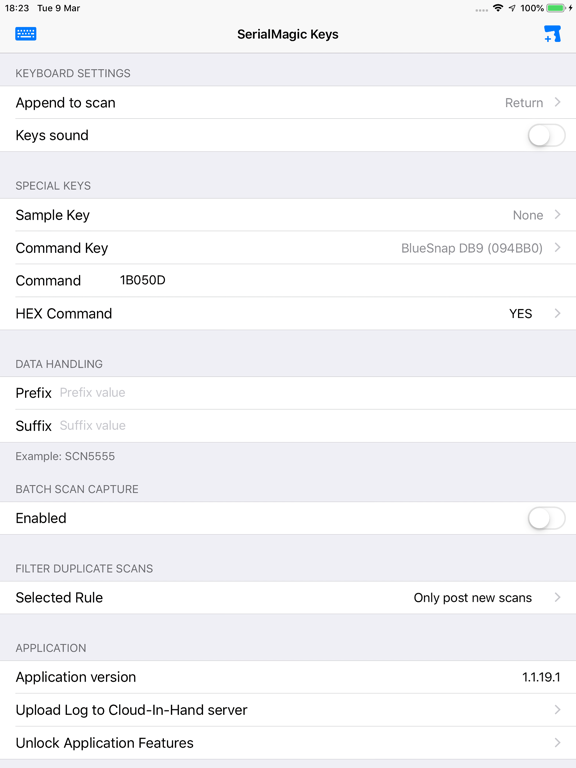Tap the chevron beside Unlock Application Features

(557, 743)
